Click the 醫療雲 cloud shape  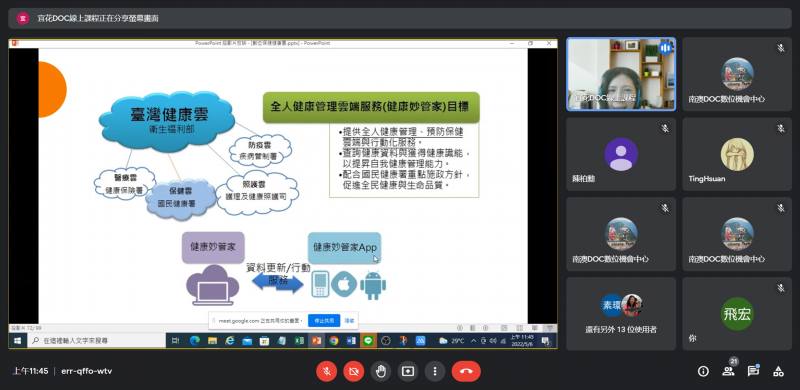(x=124, y=183)
